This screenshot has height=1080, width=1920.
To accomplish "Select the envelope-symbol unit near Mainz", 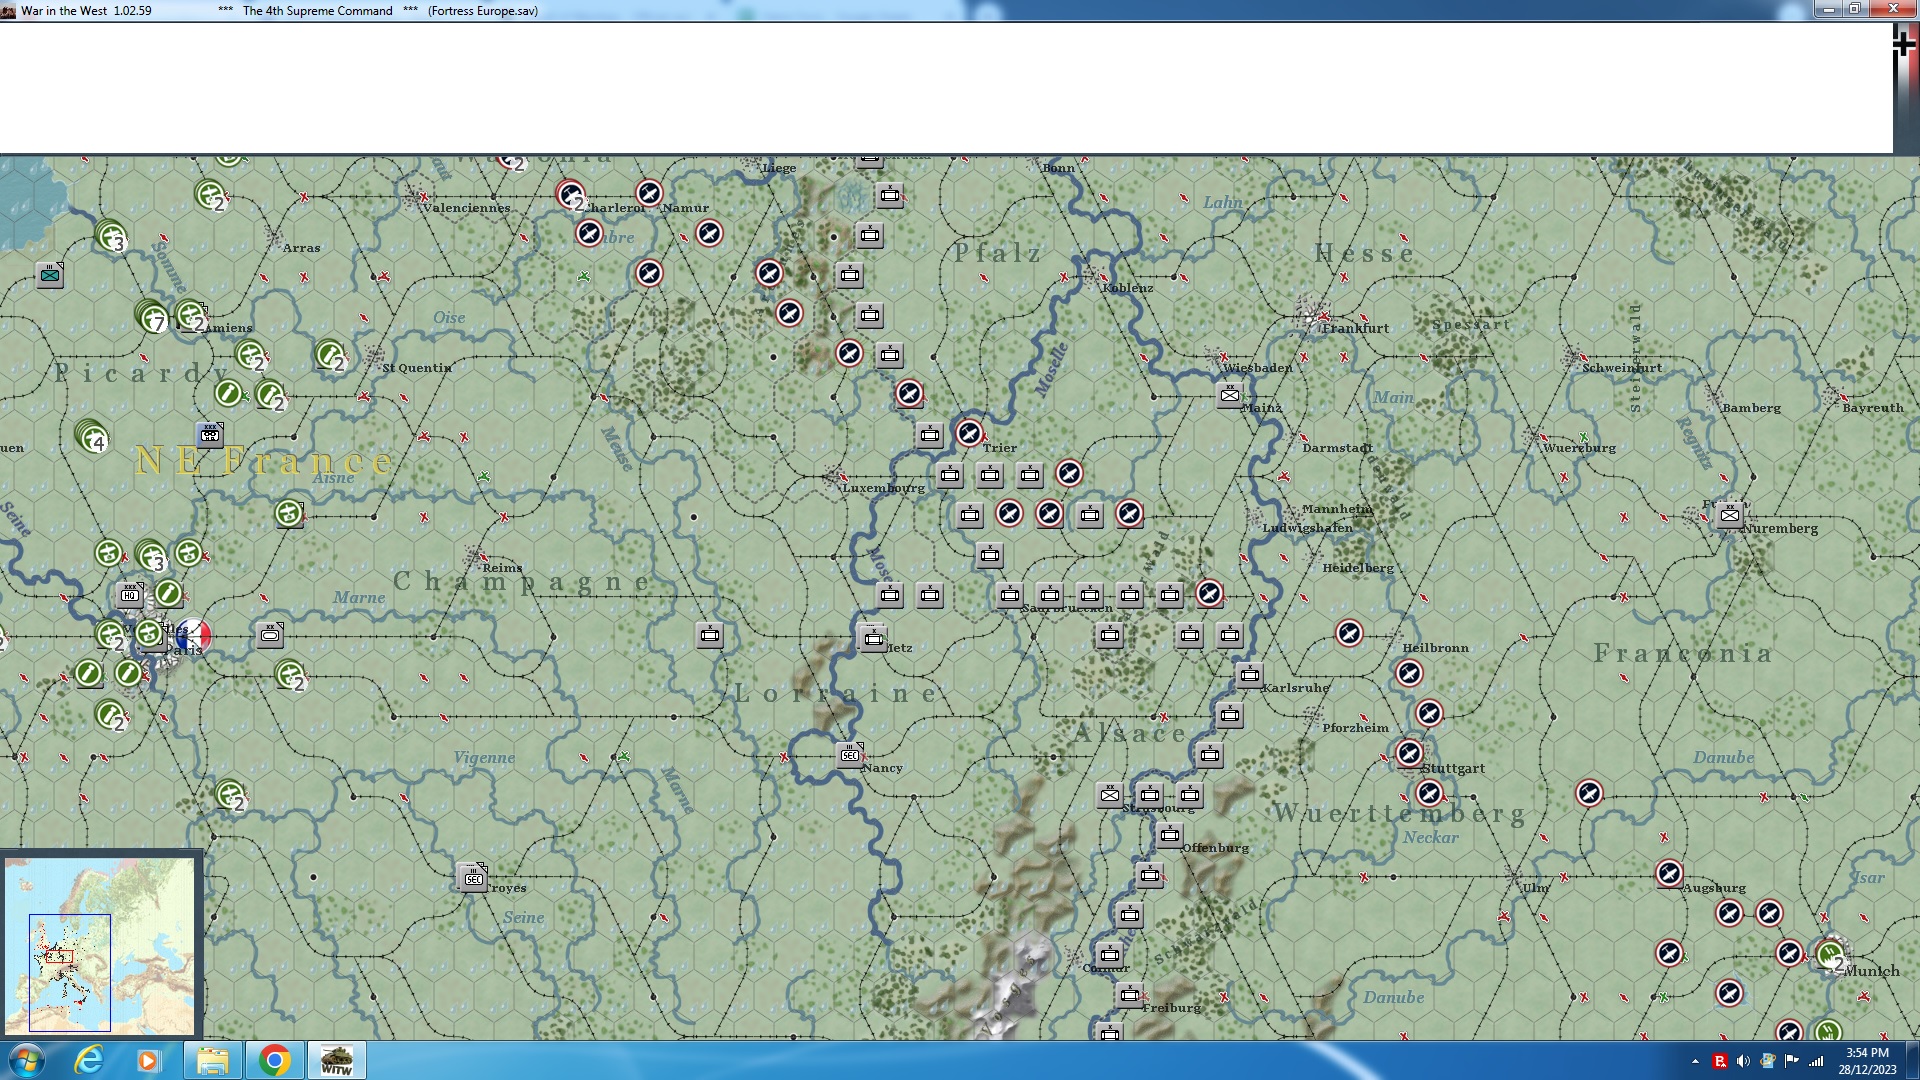I will click(x=1230, y=395).
